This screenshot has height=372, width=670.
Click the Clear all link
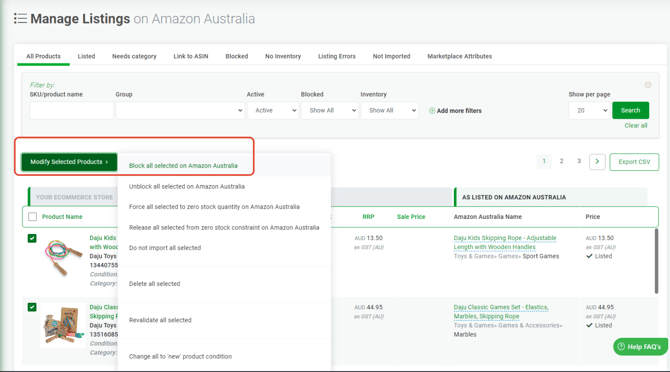[636, 126]
